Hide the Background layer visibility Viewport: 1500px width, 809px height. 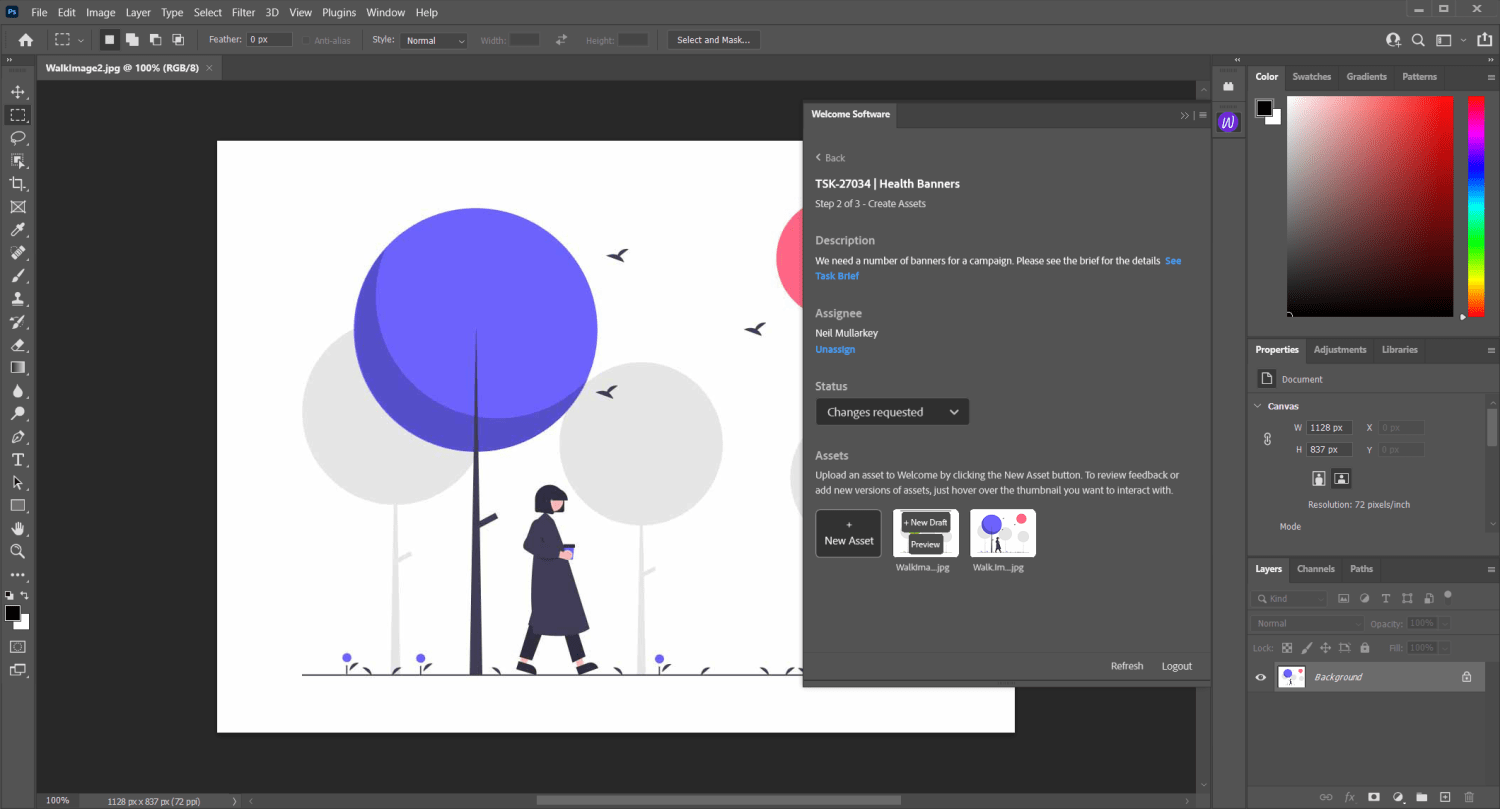pyautogui.click(x=1261, y=677)
